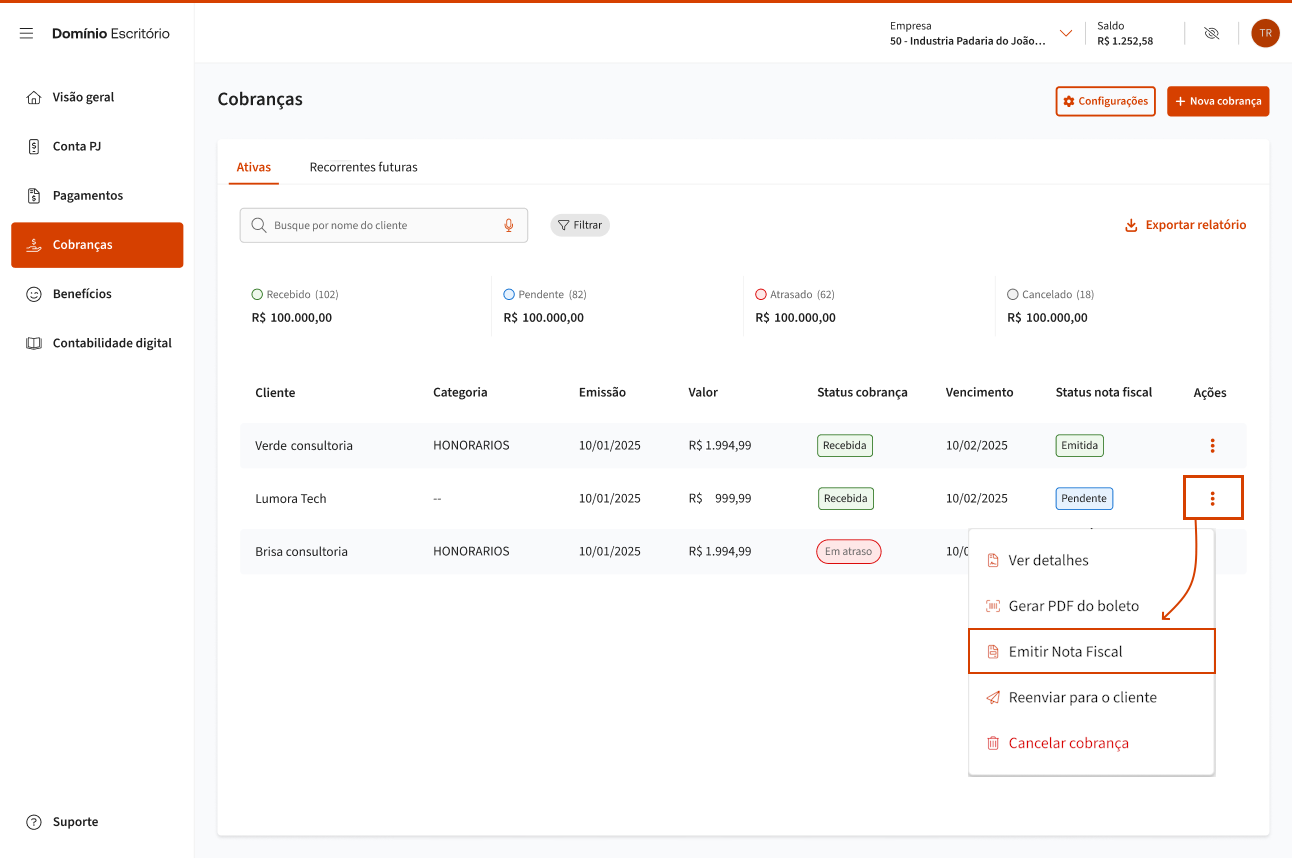1292x858 pixels.
Task: Open actions menu for Verde consultoria
Action: point(1212,446)
